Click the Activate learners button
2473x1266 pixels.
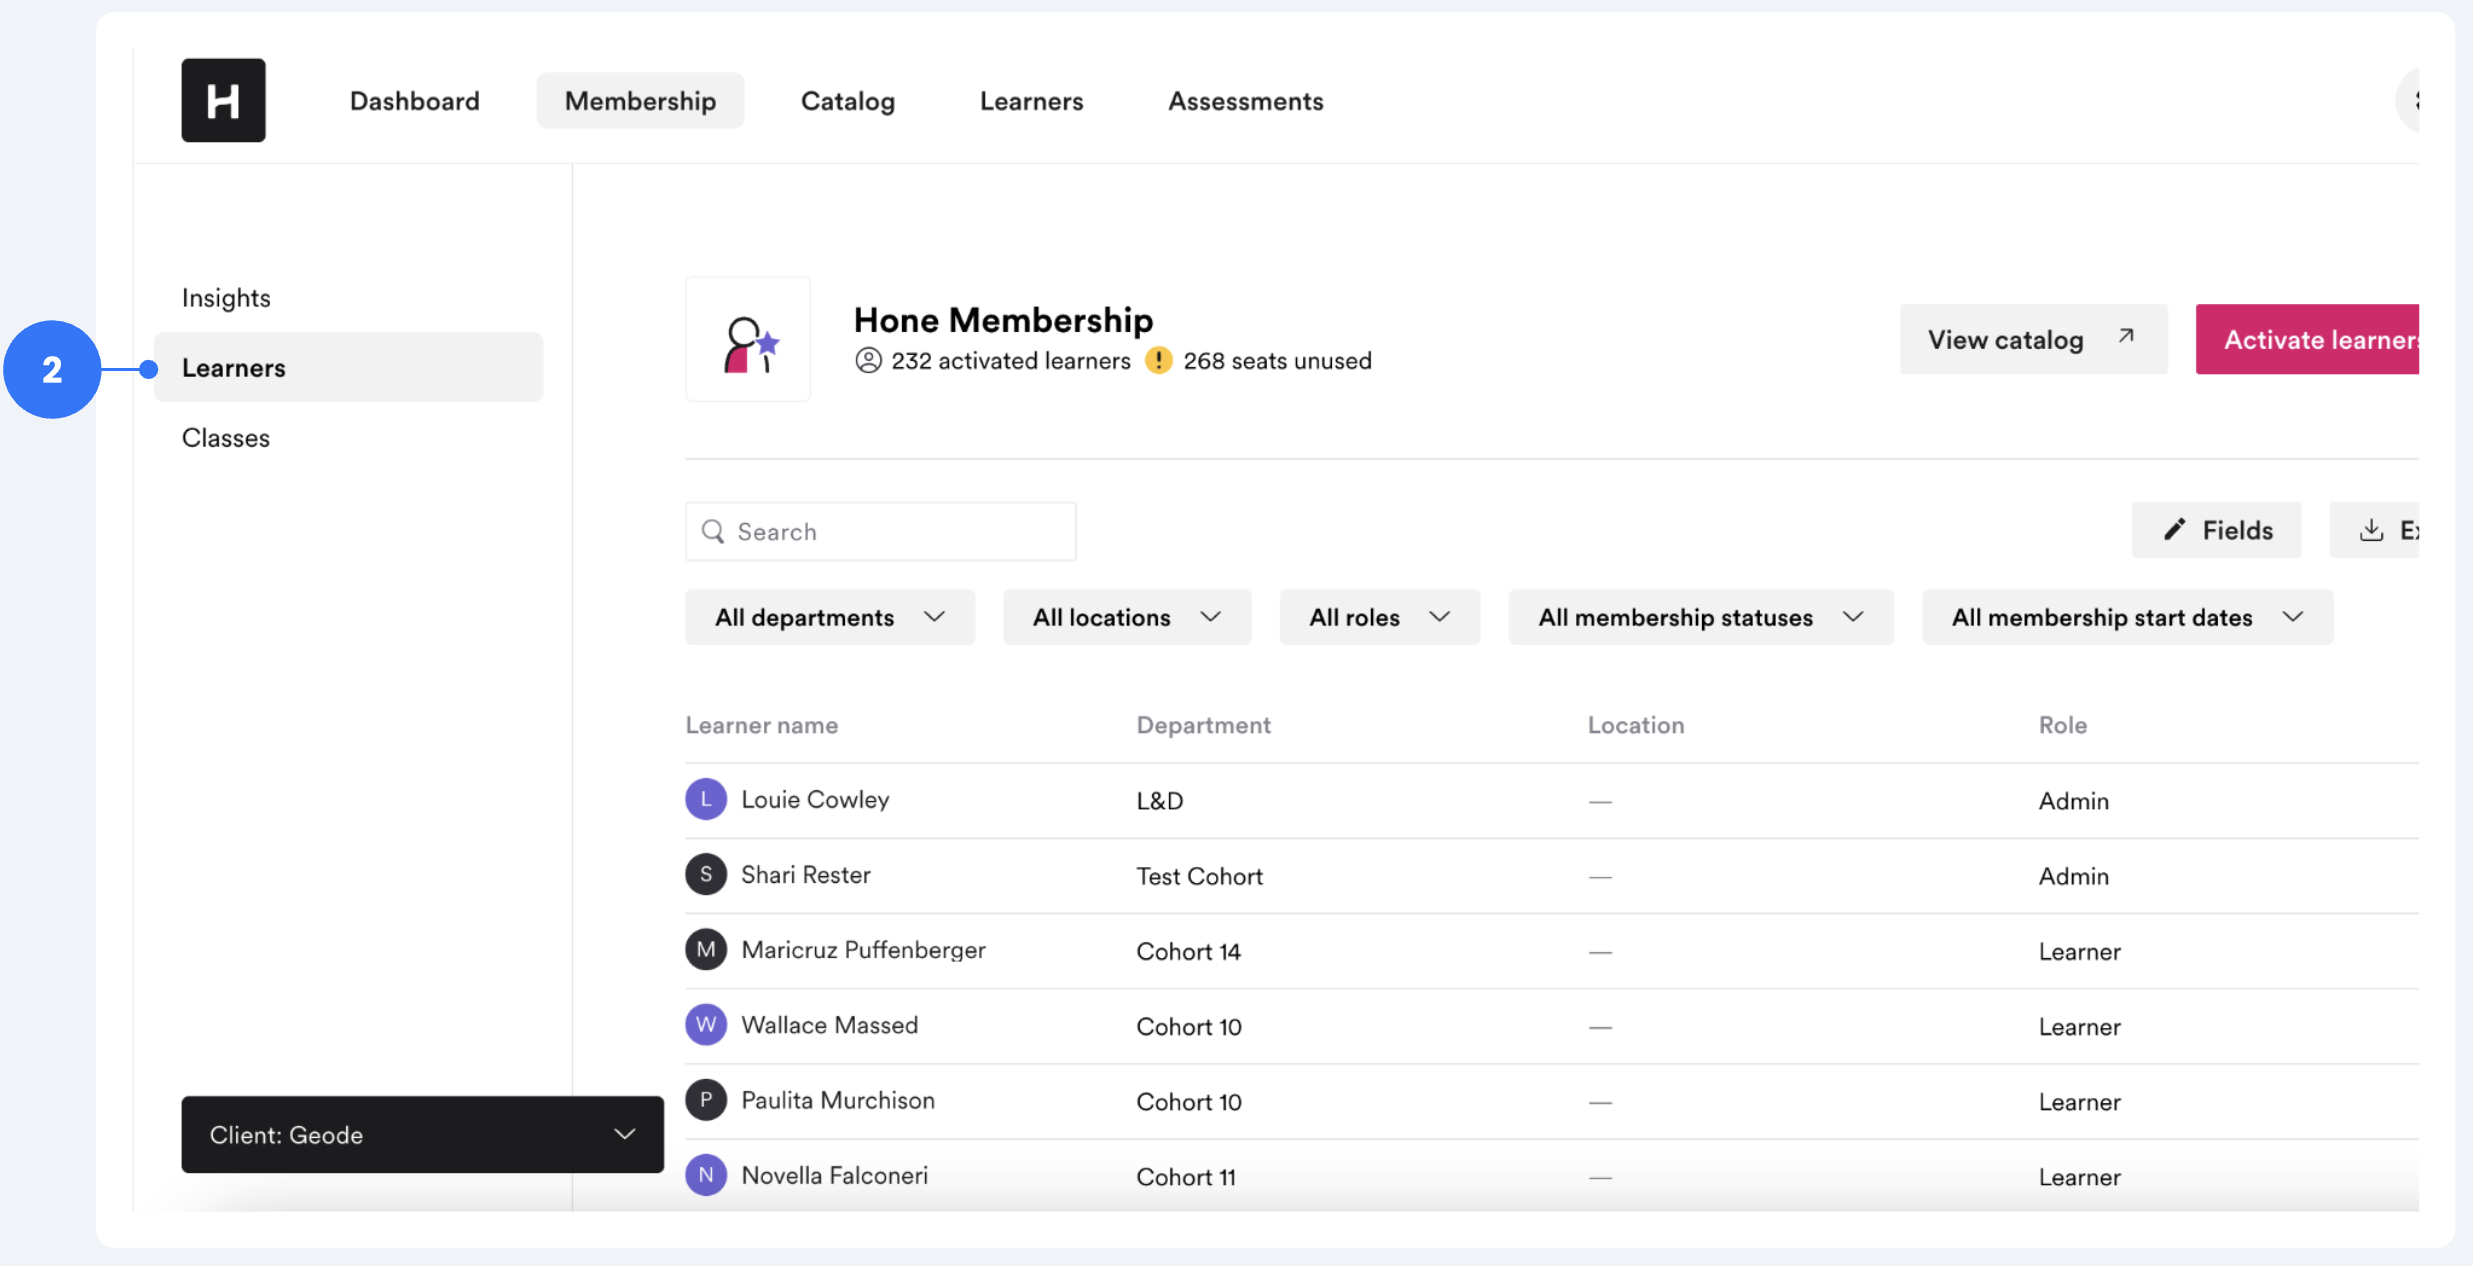(2308, 339)
